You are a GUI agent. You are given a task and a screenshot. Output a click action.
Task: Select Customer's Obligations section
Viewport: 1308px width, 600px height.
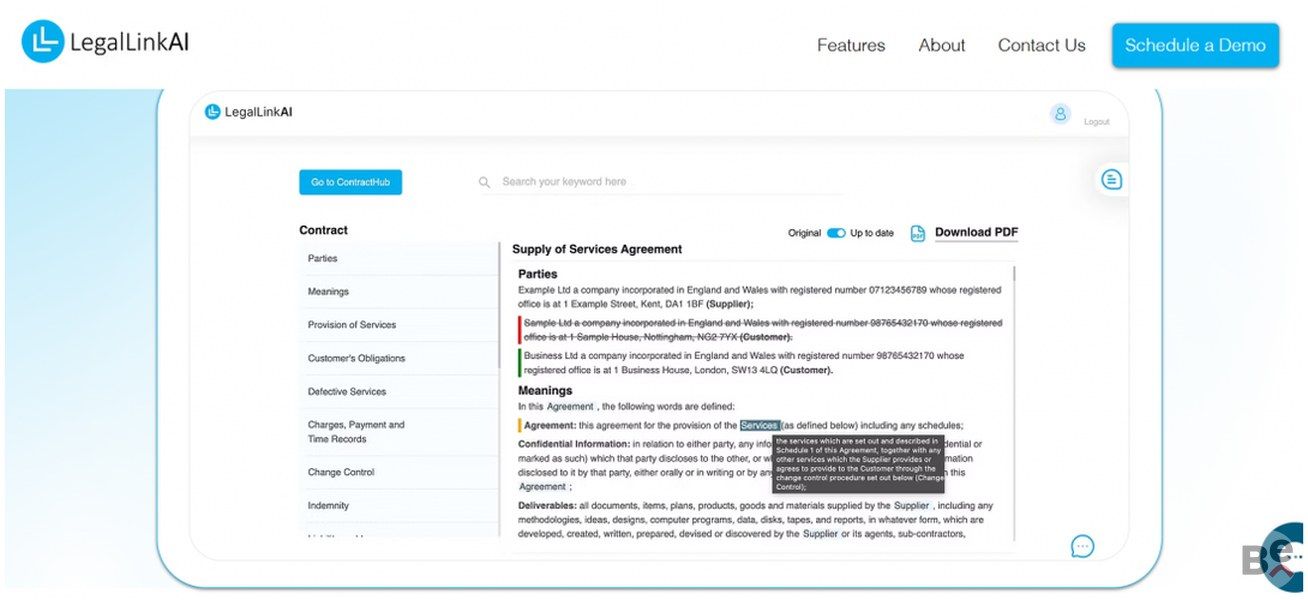[399, 358]
